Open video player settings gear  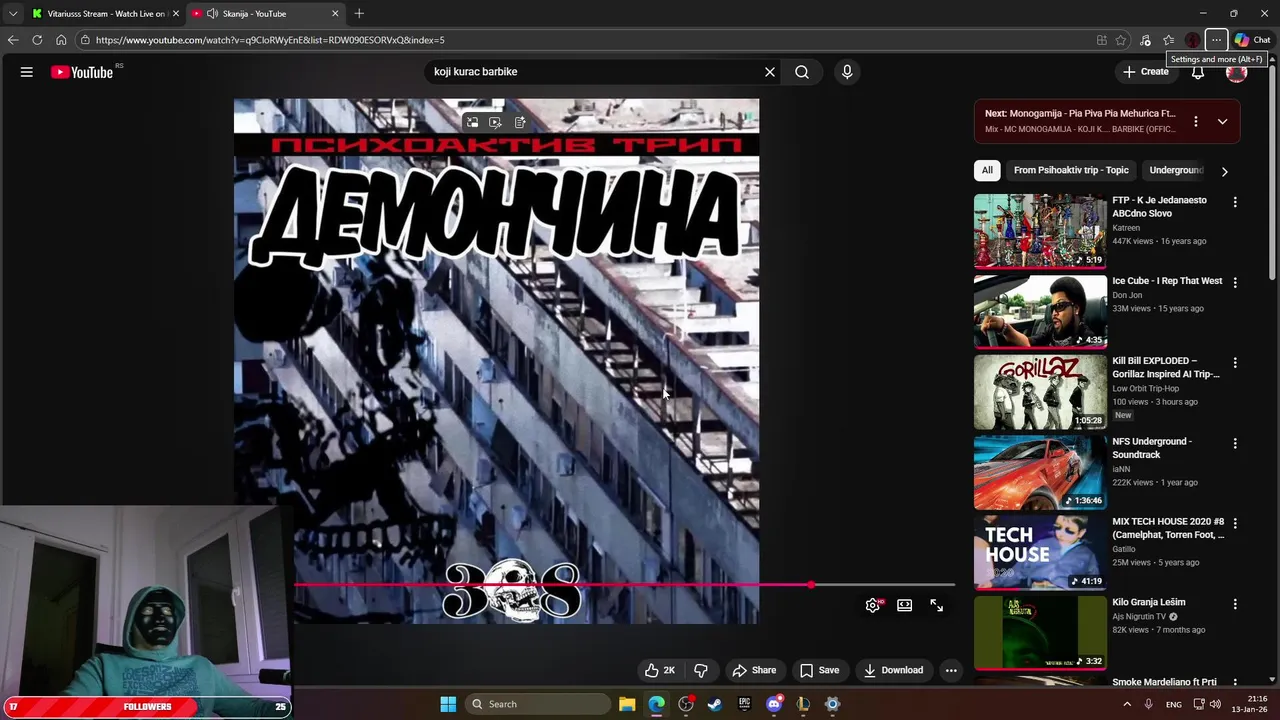click(873, 605)
